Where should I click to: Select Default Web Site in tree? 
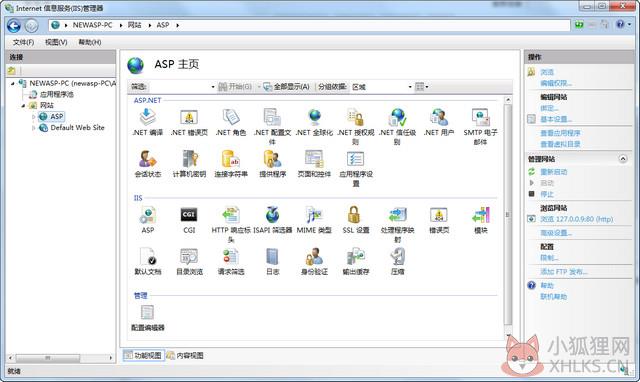click(77, 128)
